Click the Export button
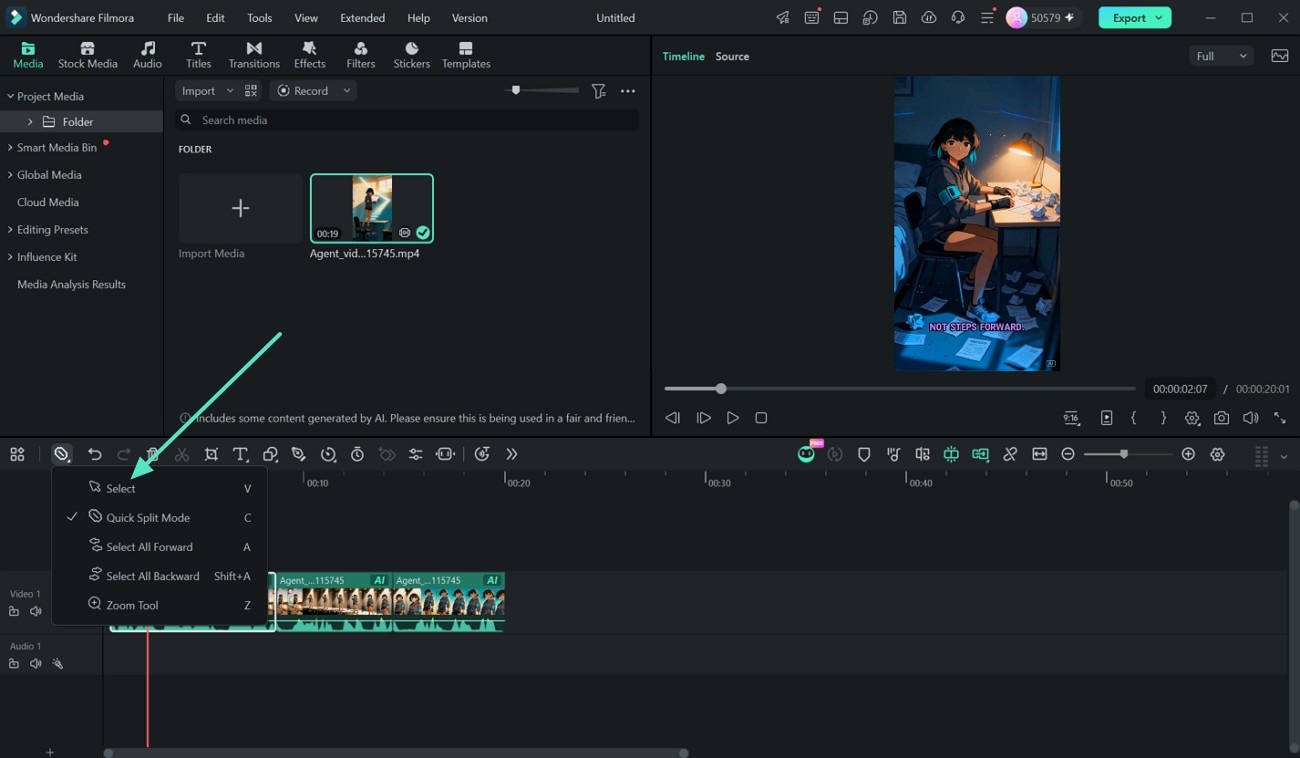The width and height of the screenshot is (1300, 758). click(1136, 18)
